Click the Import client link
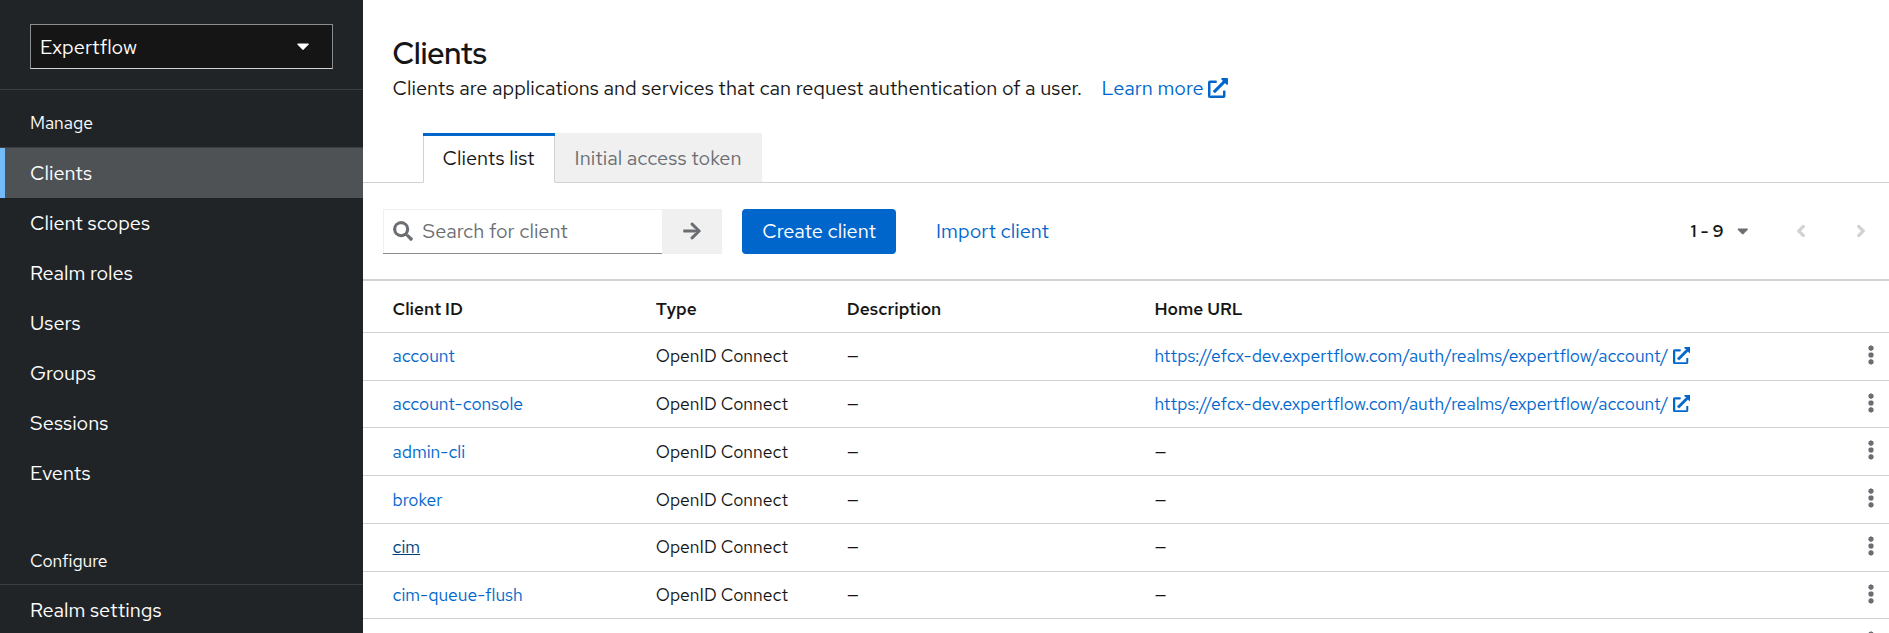Viewport: 1889px width, 633px height. [x=991, y=231]
